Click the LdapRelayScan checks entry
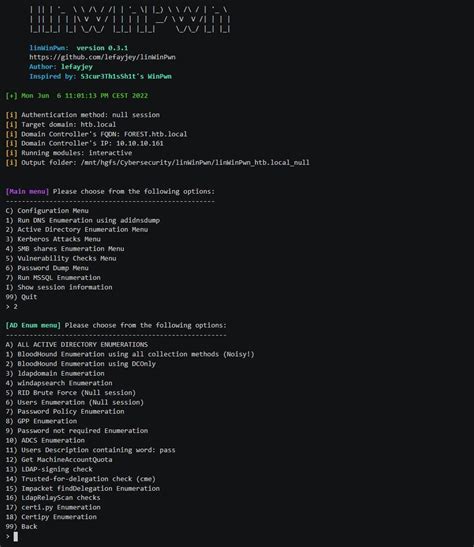The height and width of the screenshot is (547, 474). tap(53, 498)
